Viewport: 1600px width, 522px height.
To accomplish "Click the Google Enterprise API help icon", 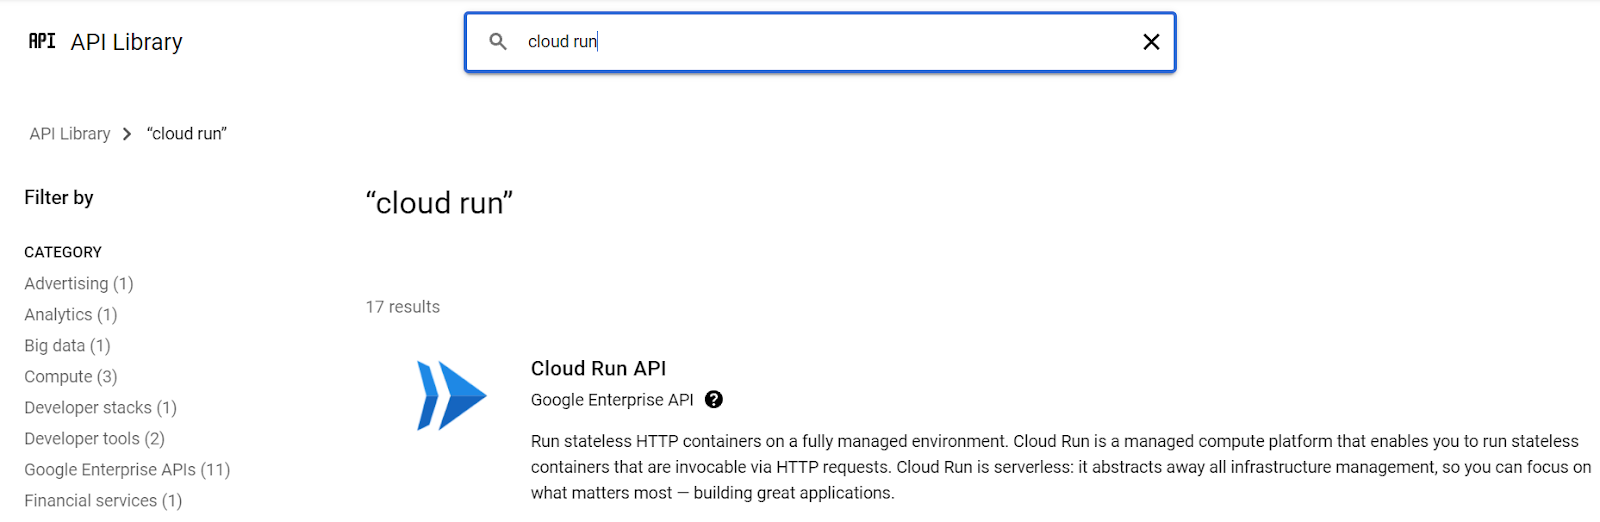I will coord(714,400).
